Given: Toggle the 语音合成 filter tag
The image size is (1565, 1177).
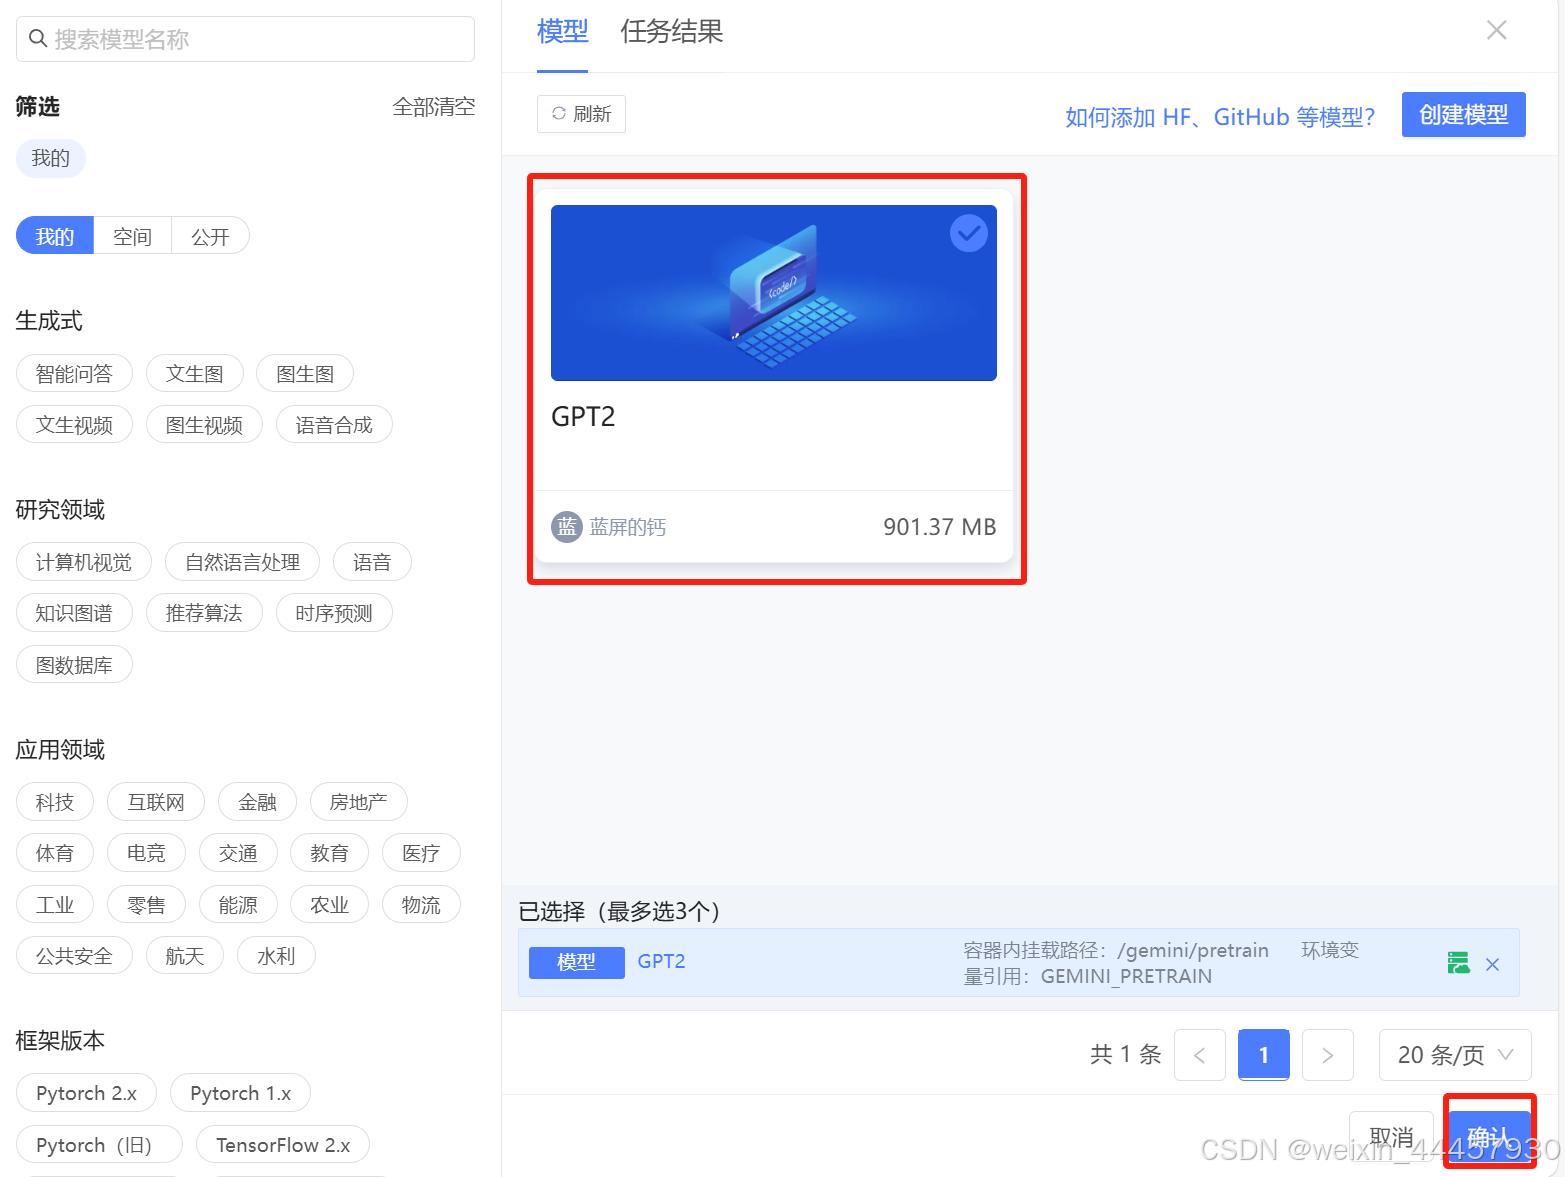Looking at the screenshot, I should [x=334, y=424].
